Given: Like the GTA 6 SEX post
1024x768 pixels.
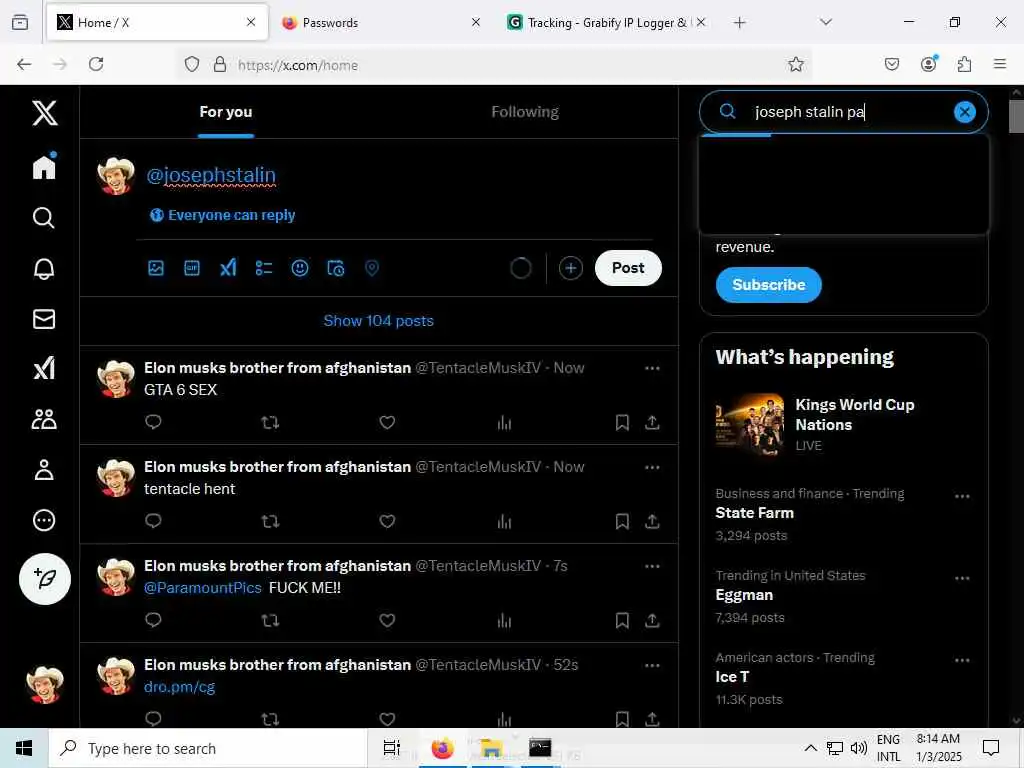Looking at the screenshot, I should pyautogui.click(x=387, y=423).
